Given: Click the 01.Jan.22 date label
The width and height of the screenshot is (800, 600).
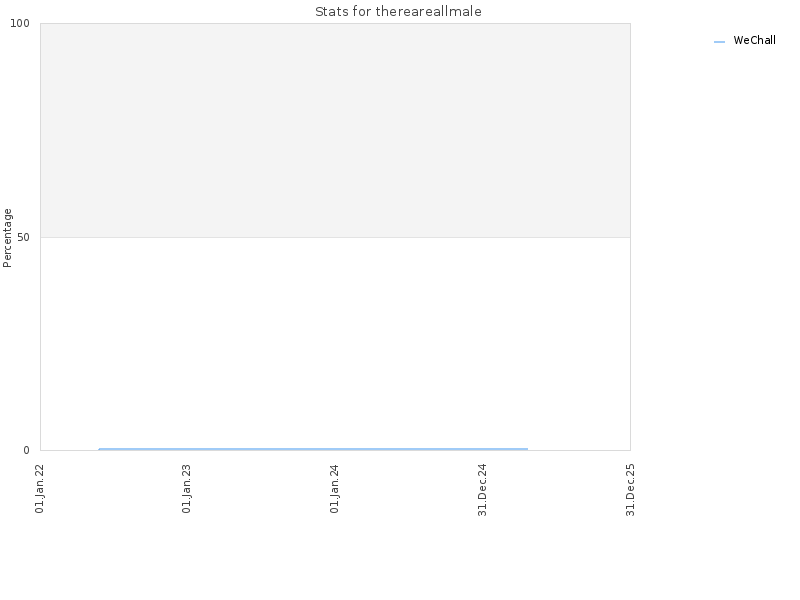Looking at the screenshot, I should click(40, 489).
